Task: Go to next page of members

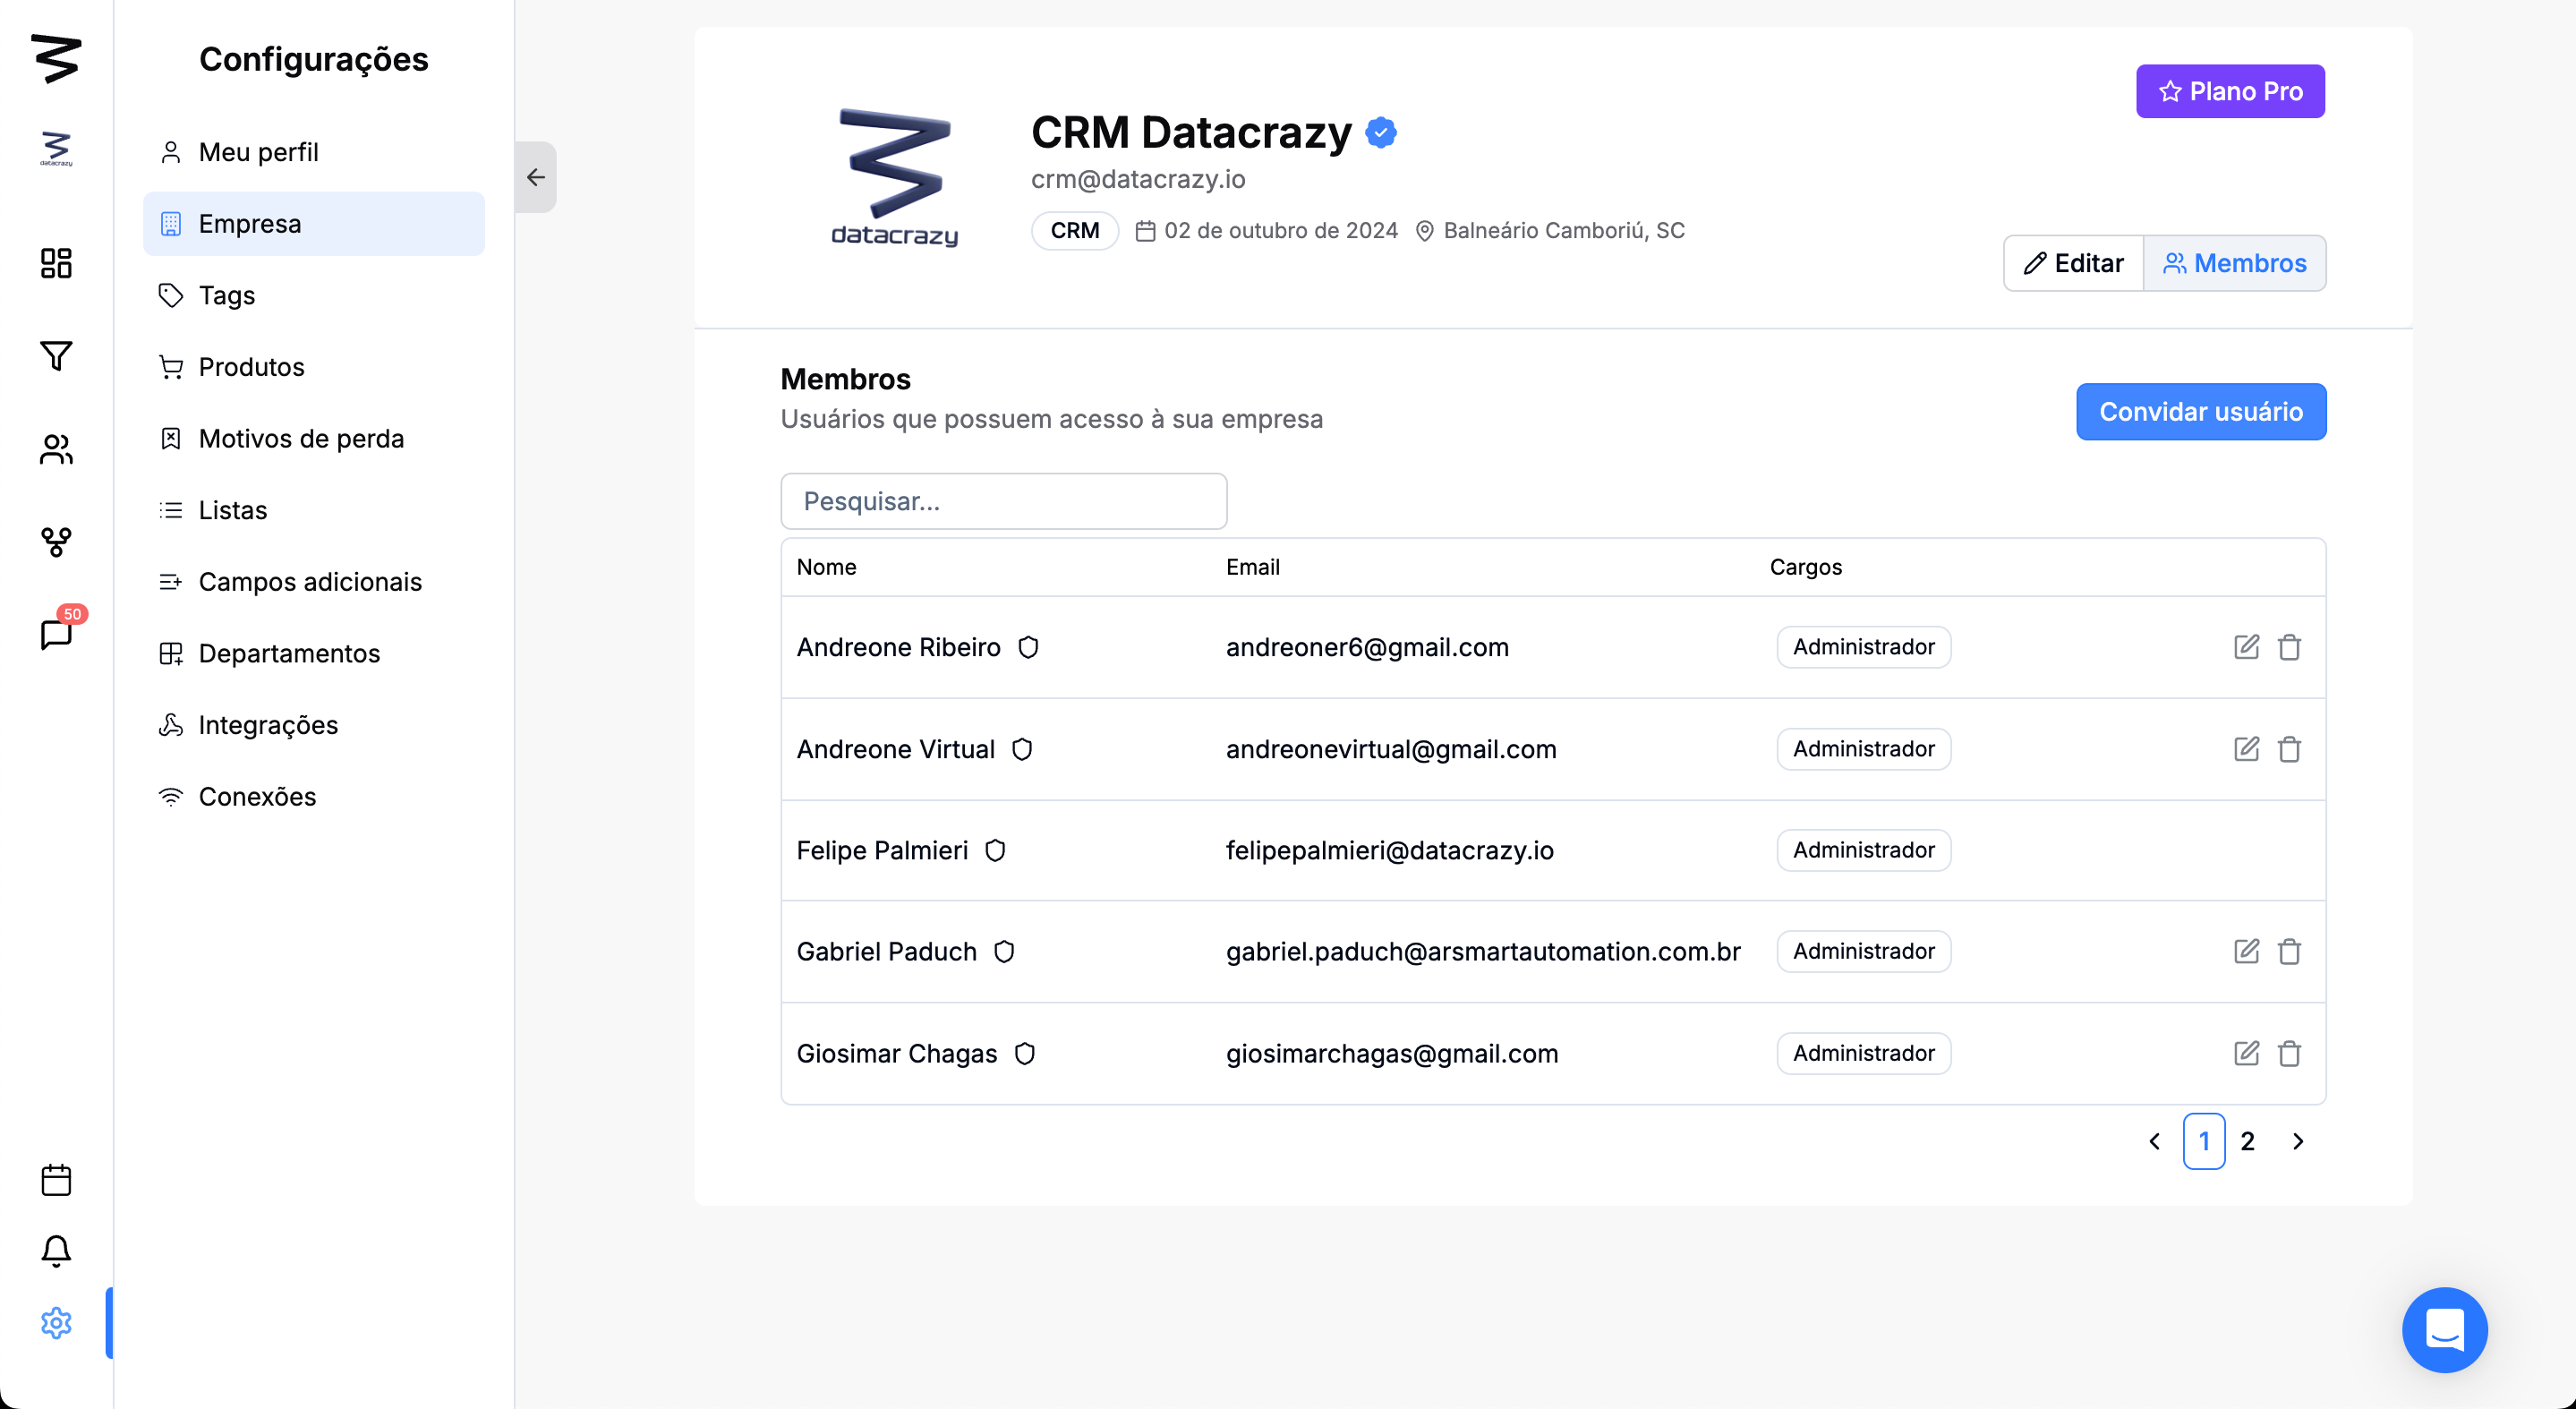Action: (x=2298, y=1141)
